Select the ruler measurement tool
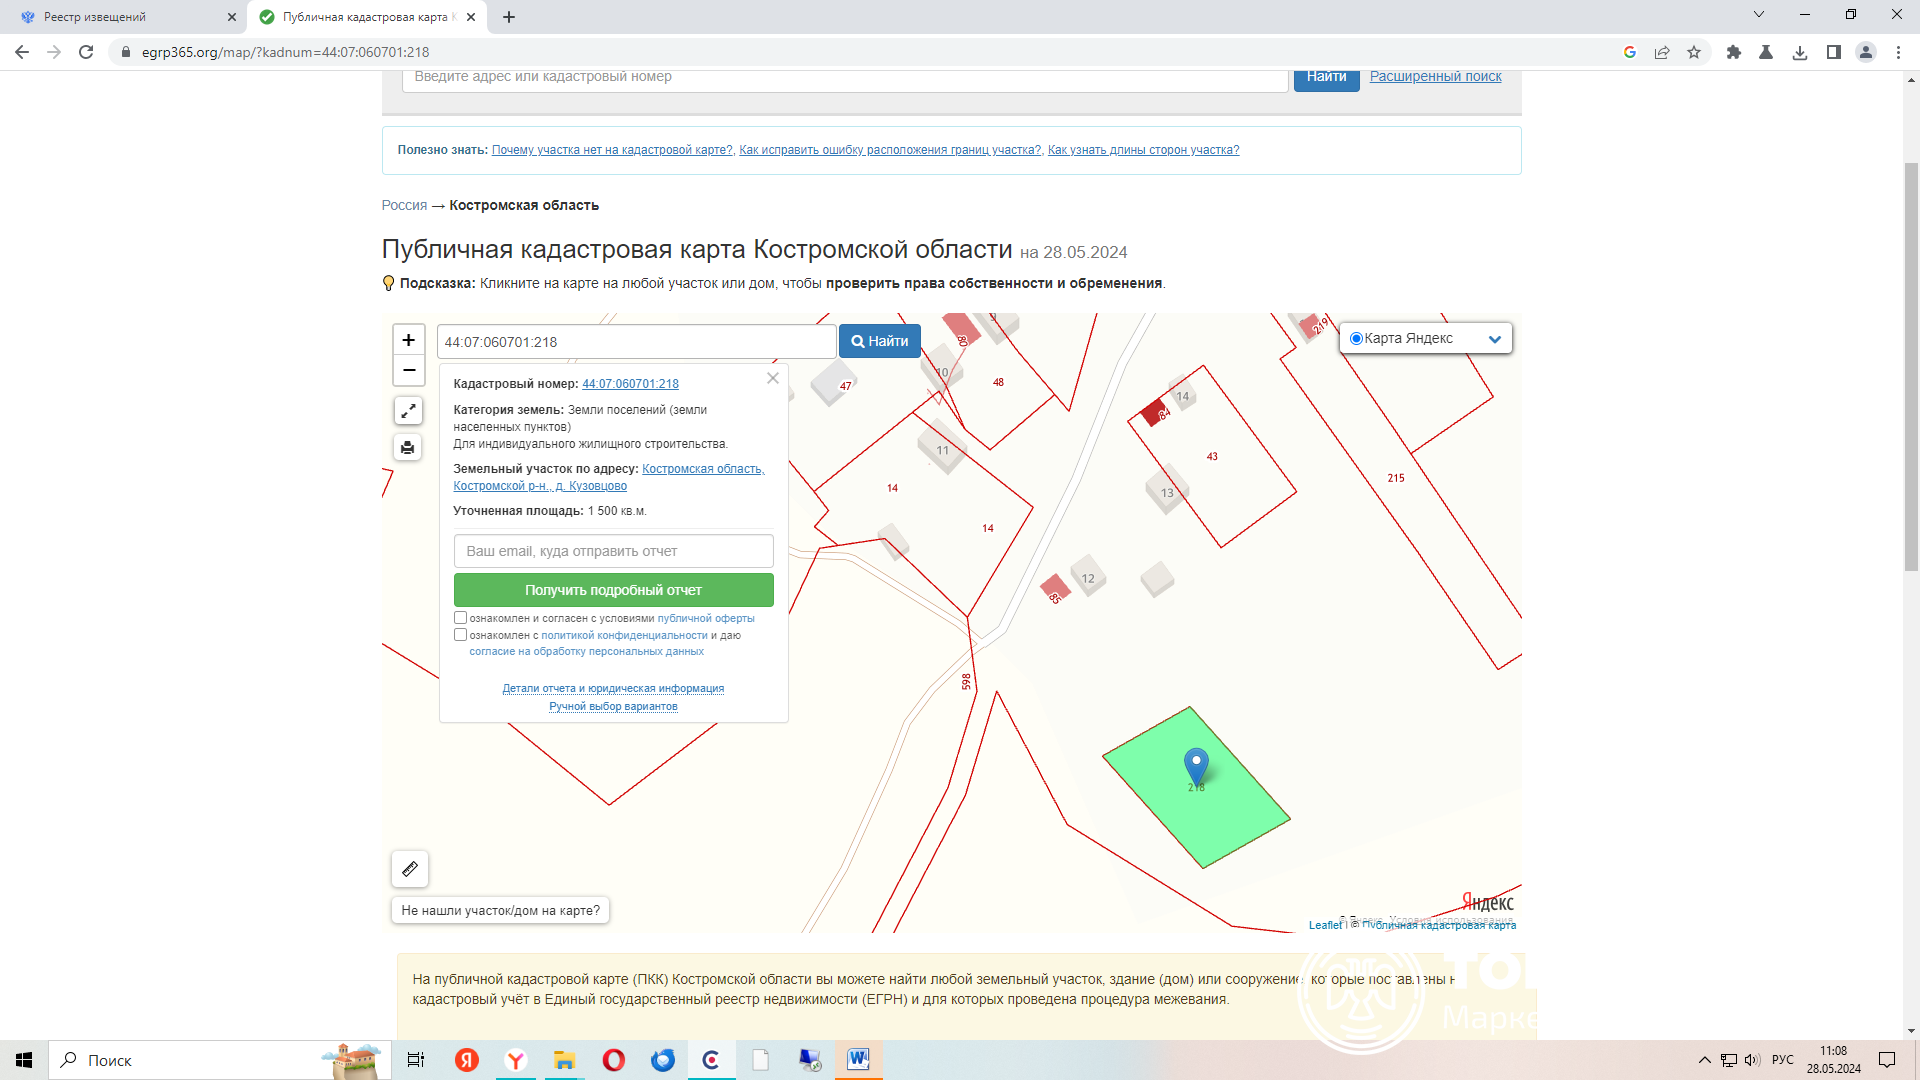 pos(410,869)
